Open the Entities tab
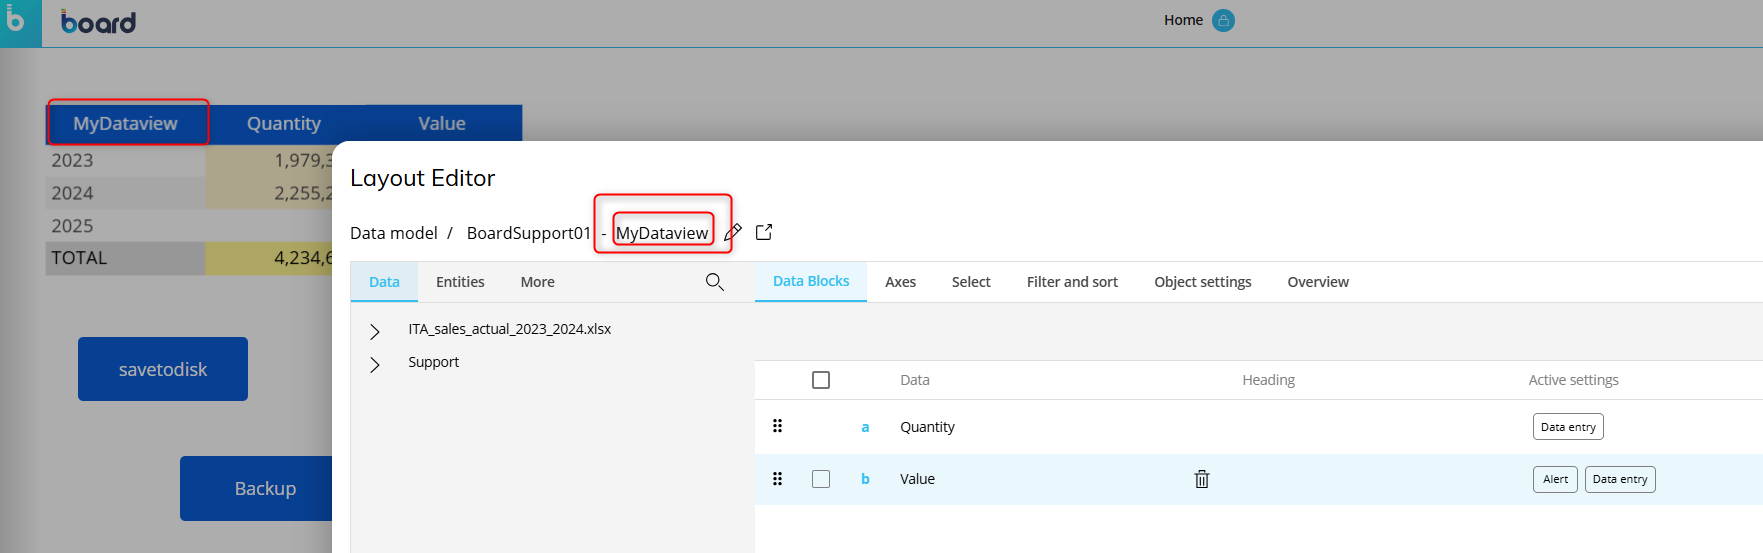Viewport: 1763px width, 553px height. click(x=460, y=282)
